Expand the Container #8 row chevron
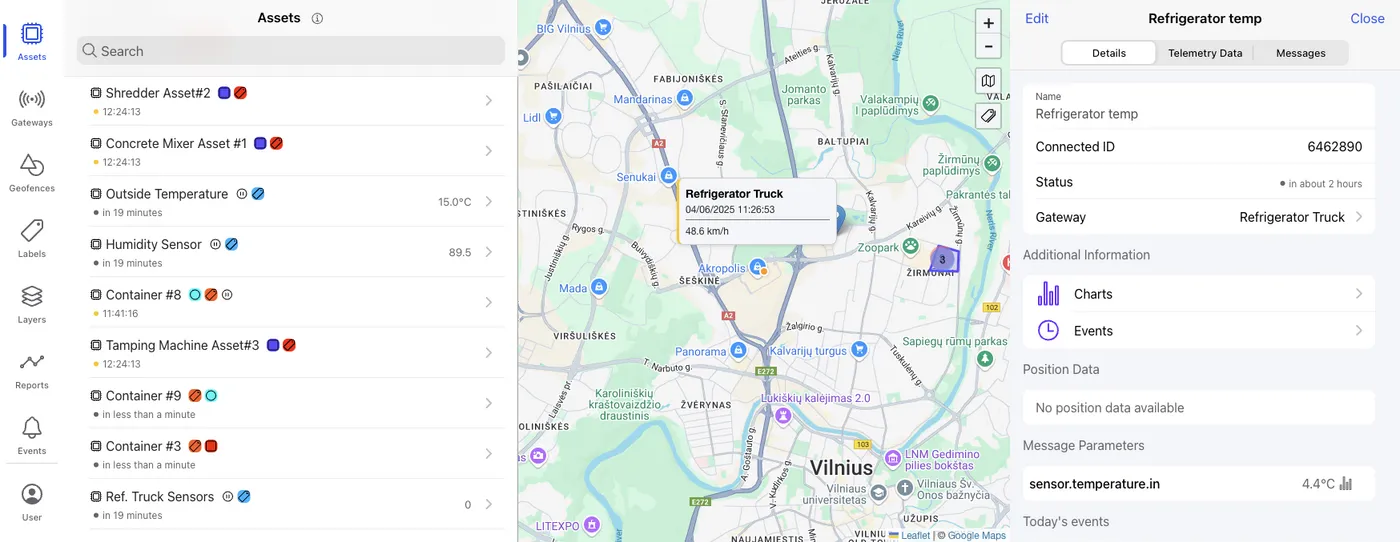 (x=489, y=302)
